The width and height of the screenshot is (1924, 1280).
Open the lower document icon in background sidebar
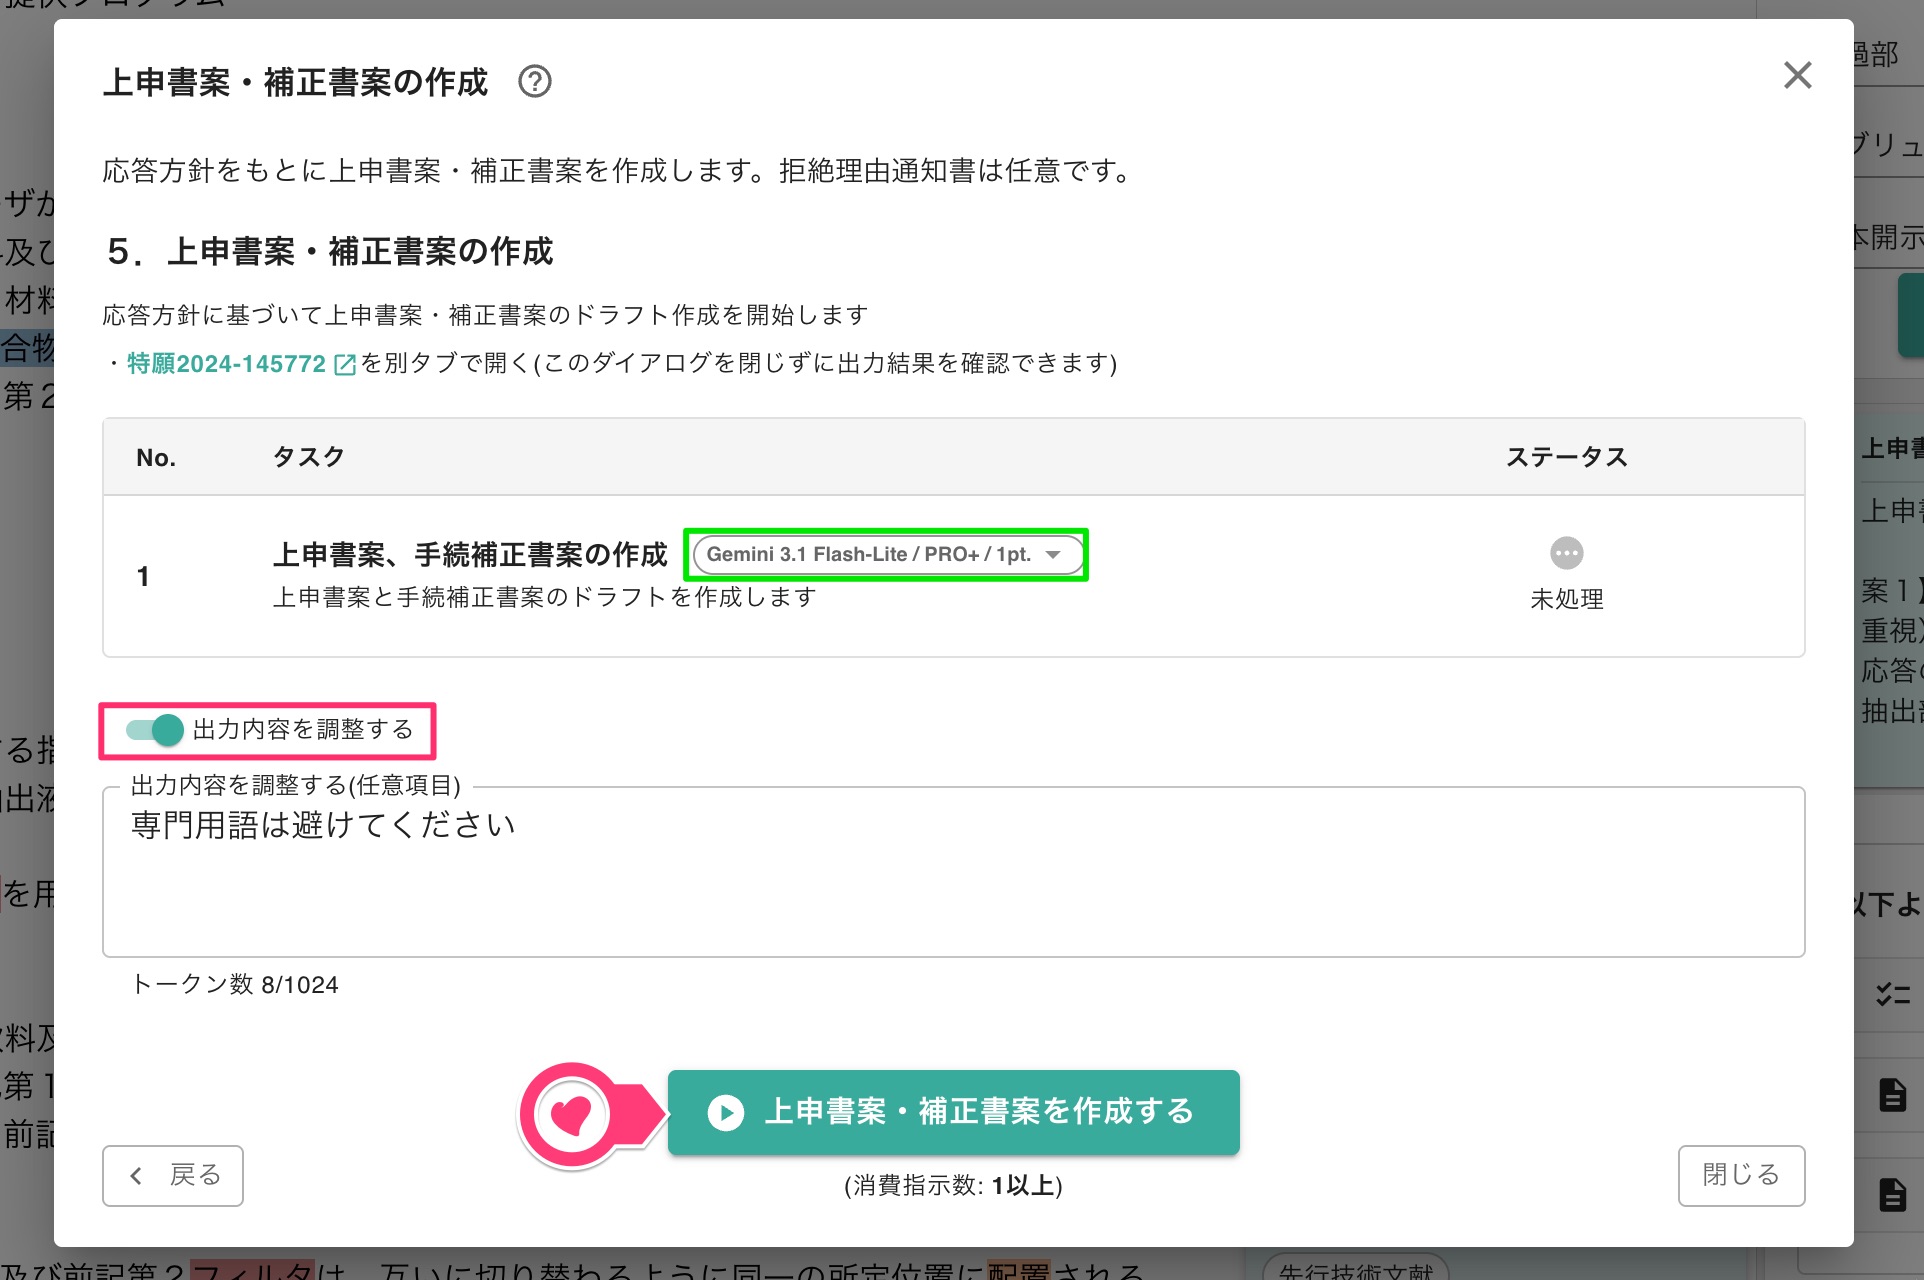1892,1195
